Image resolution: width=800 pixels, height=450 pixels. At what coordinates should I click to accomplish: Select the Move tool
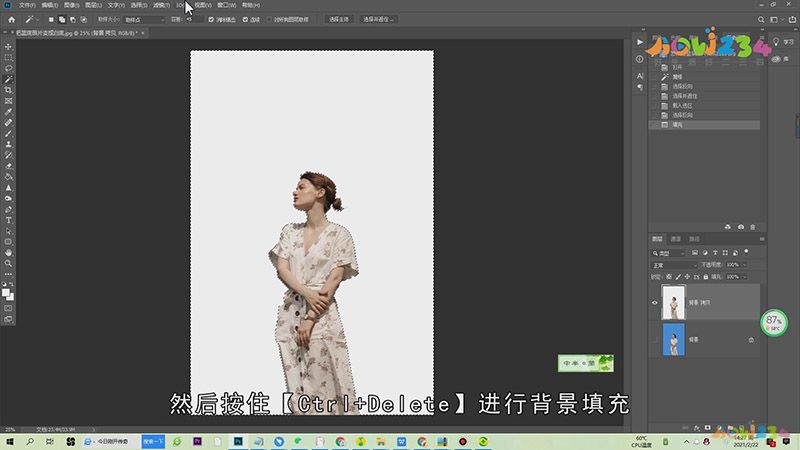(8, 46)
